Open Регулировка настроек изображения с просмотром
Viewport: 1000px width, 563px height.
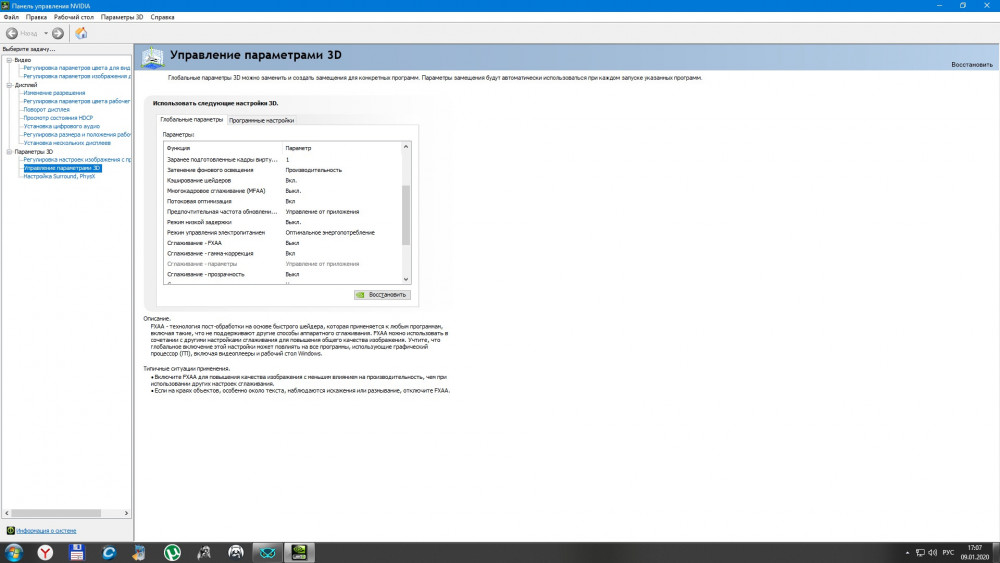[77, 160]
